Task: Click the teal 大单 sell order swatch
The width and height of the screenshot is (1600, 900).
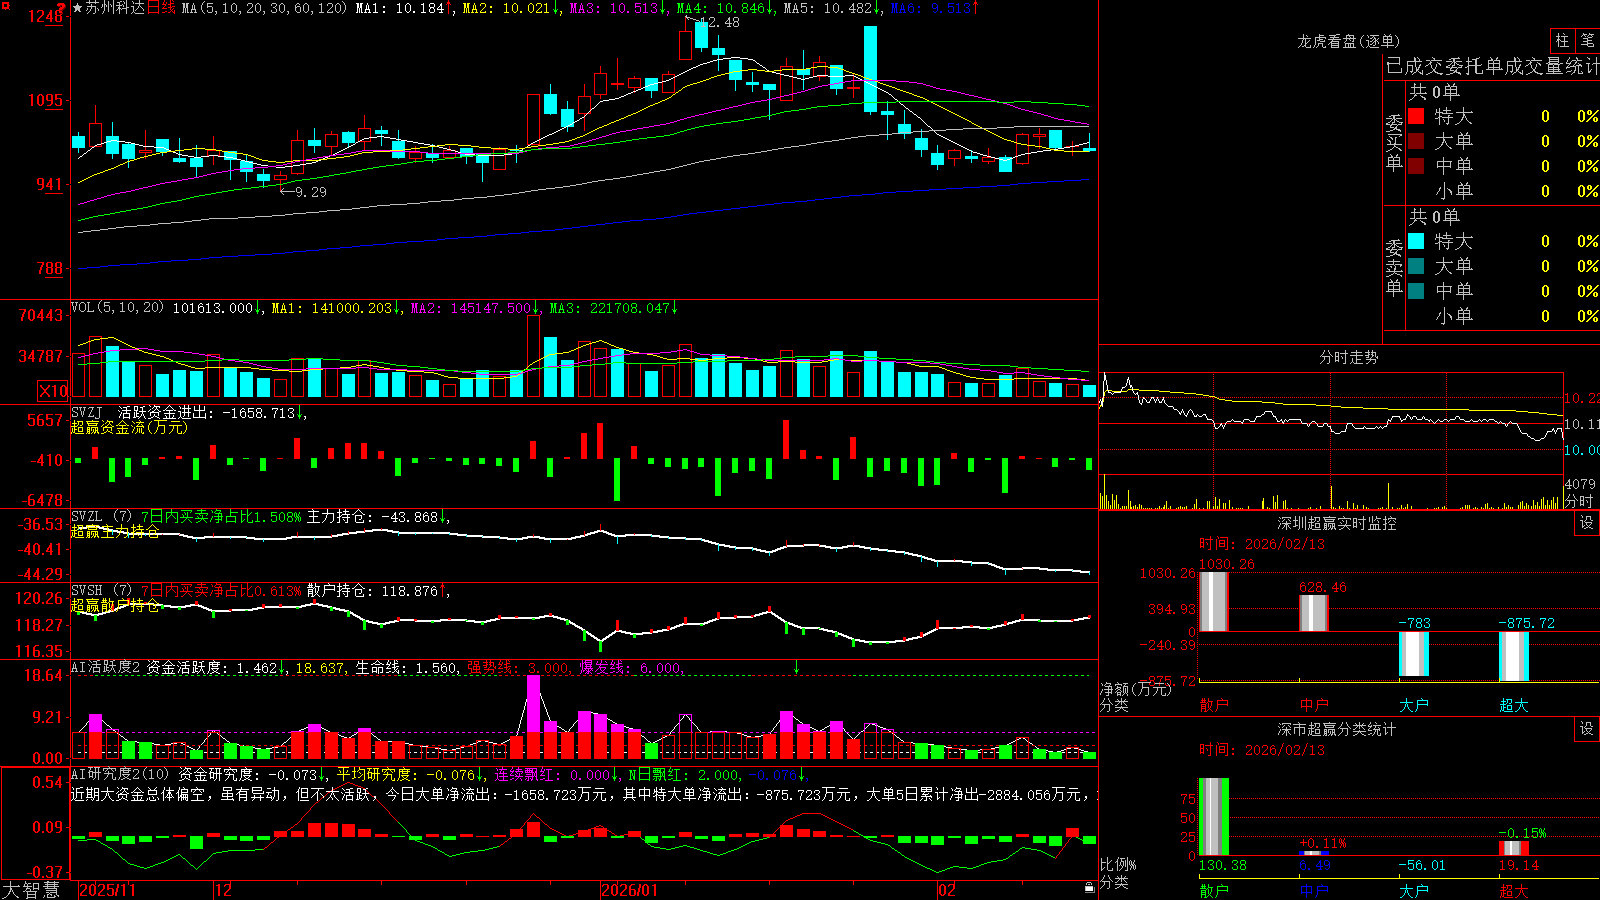Action: pyautogui.click(x=1416, y=266)
